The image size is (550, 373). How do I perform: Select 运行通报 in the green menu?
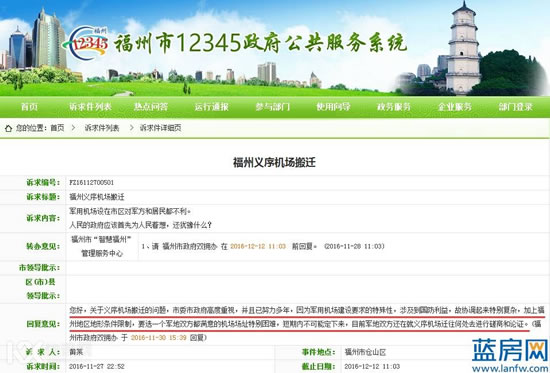click(x=212, y=107)
